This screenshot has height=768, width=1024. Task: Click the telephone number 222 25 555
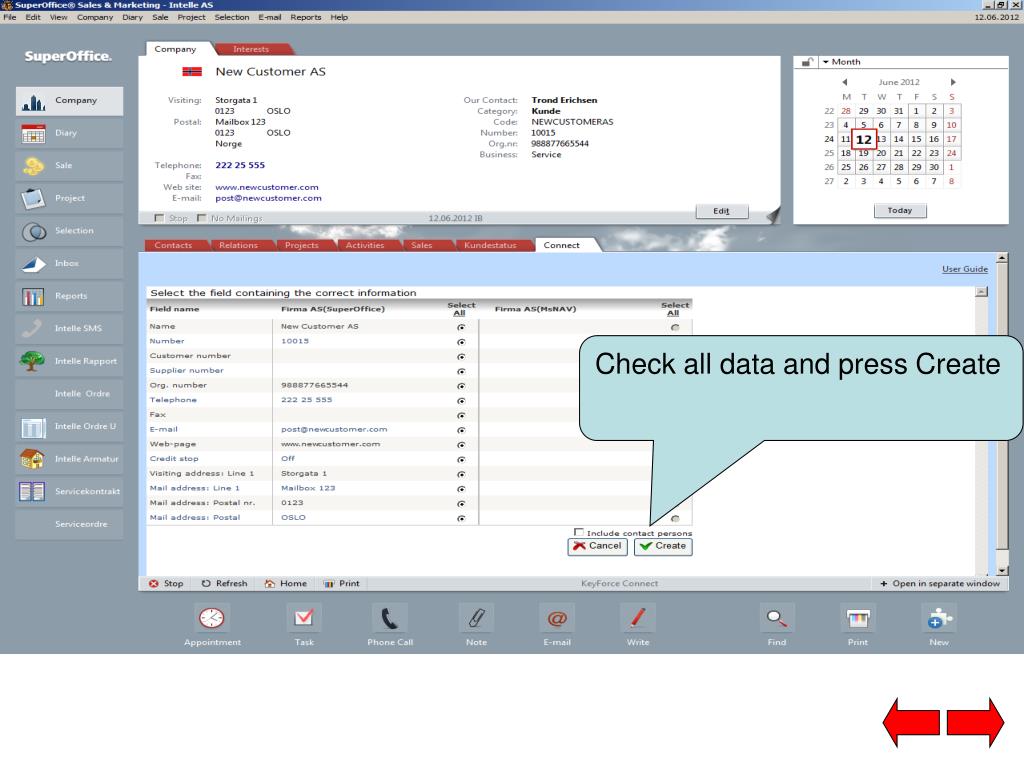[240, 165]
